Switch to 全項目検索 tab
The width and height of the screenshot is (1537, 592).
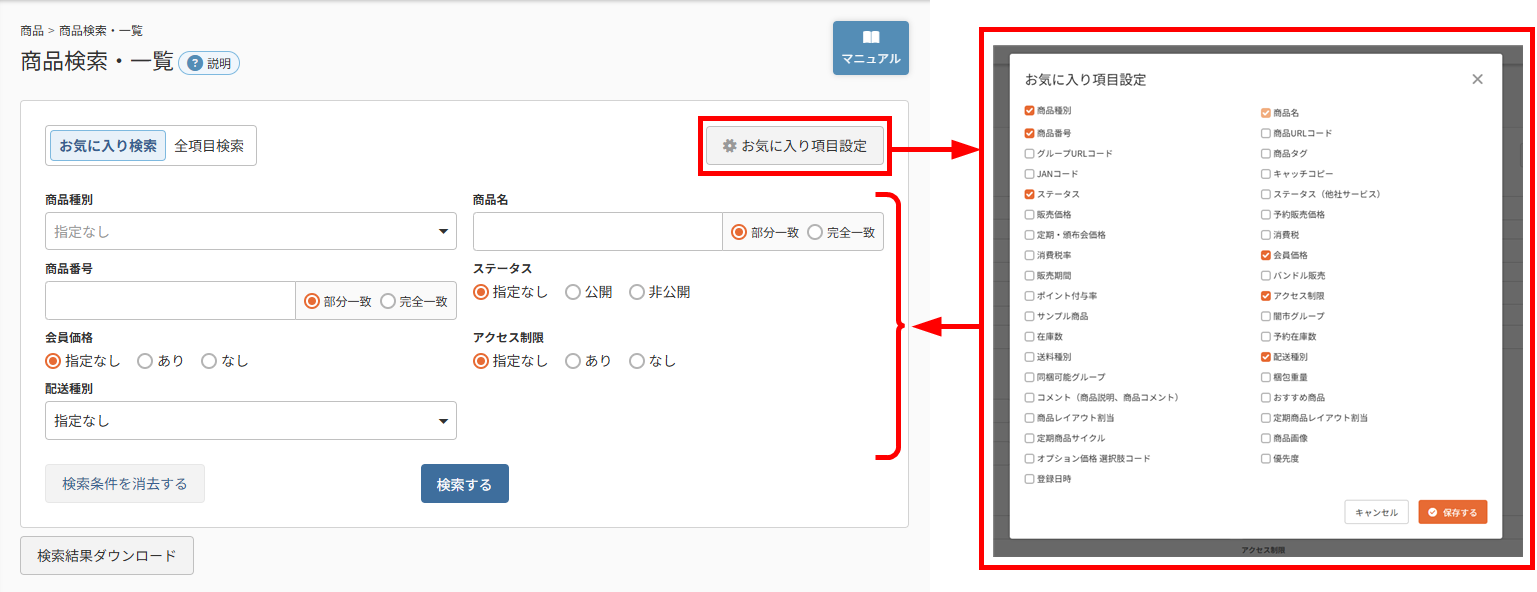click(x=209, y=145)
